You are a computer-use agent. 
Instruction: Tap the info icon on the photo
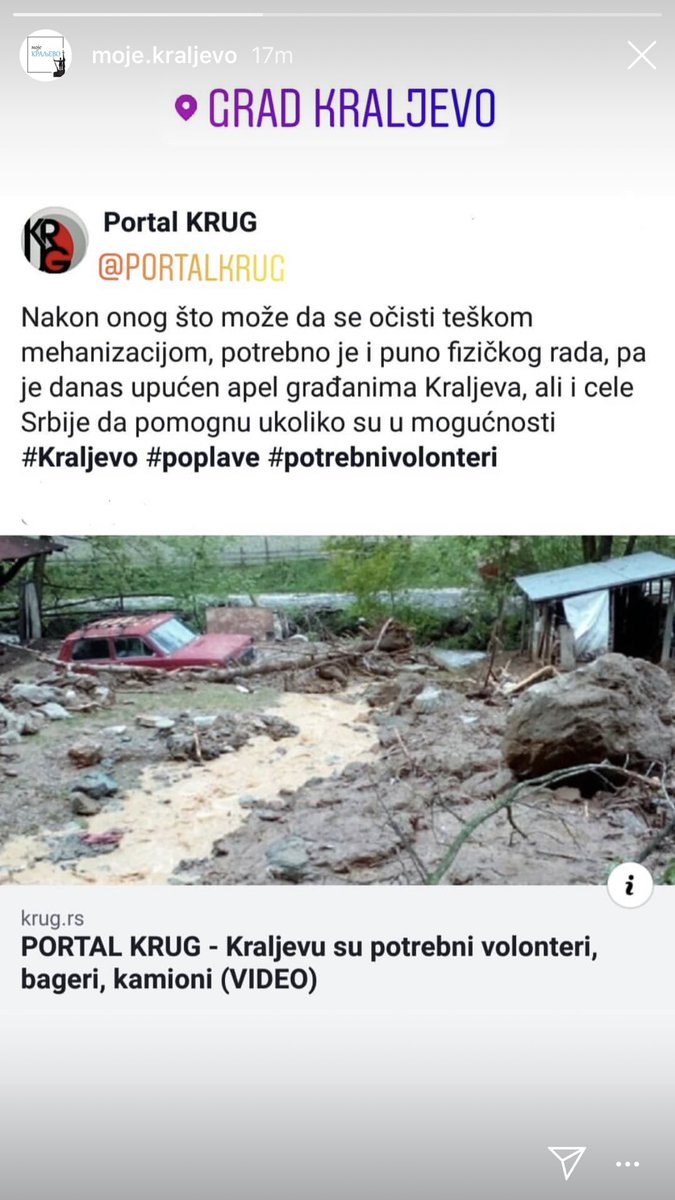(x=630, y=885)
